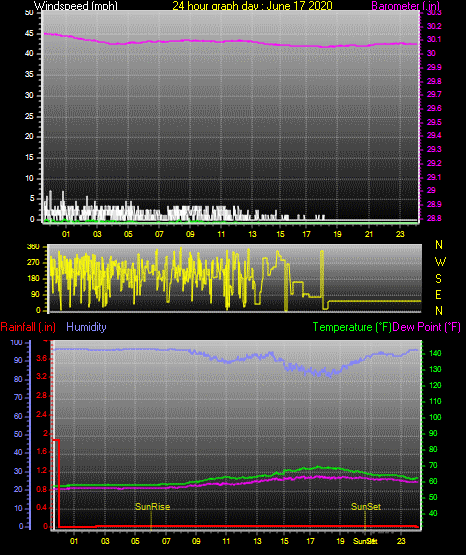
Task: Click the S wind direction label
Action: click(x=438, y=279)
